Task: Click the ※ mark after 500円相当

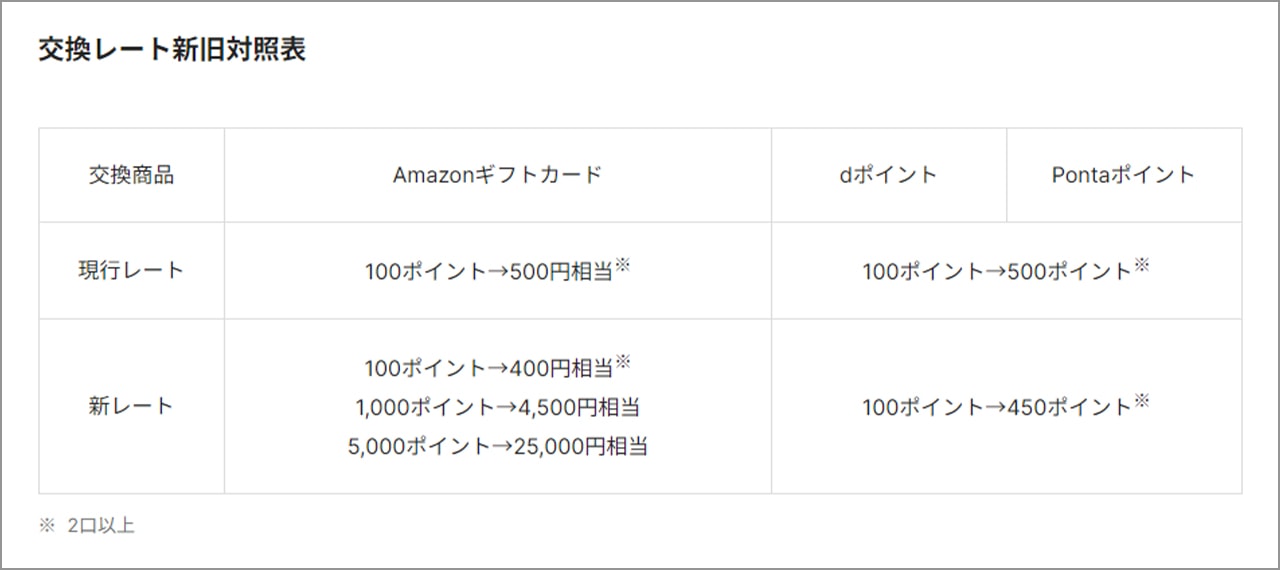Action: click(622, 265)
